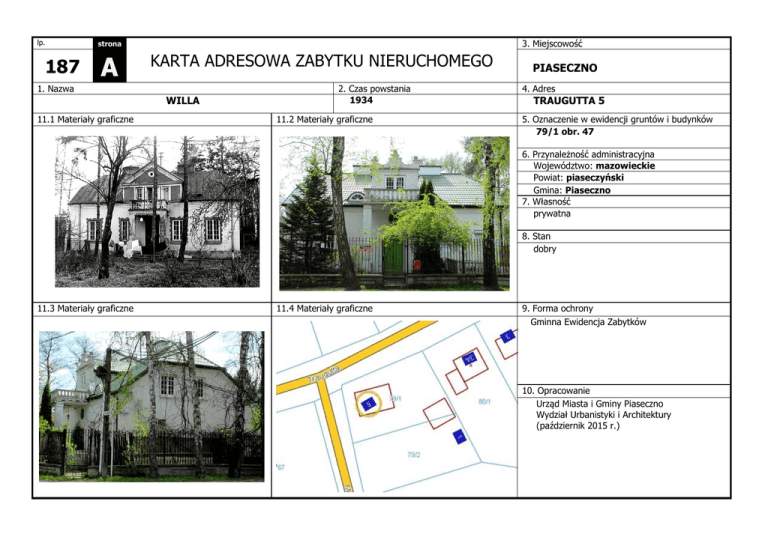This screenshot has width=768, height=543.
Task: Click the parcel label 67 on the map
Action: (x=281, y=467)
